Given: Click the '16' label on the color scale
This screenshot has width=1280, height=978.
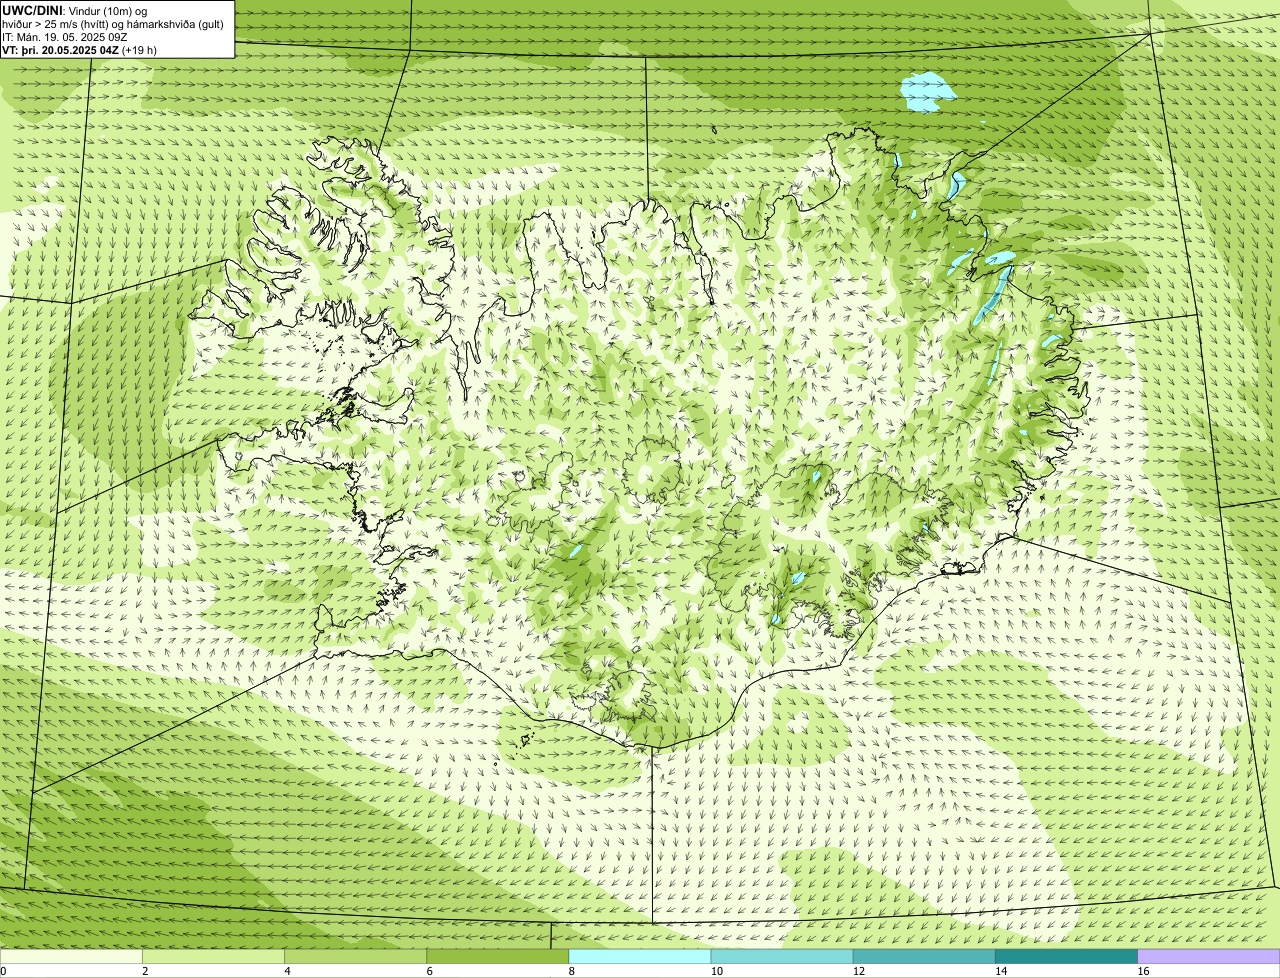Looking at the screenshot, I should tap(1143, 971).
